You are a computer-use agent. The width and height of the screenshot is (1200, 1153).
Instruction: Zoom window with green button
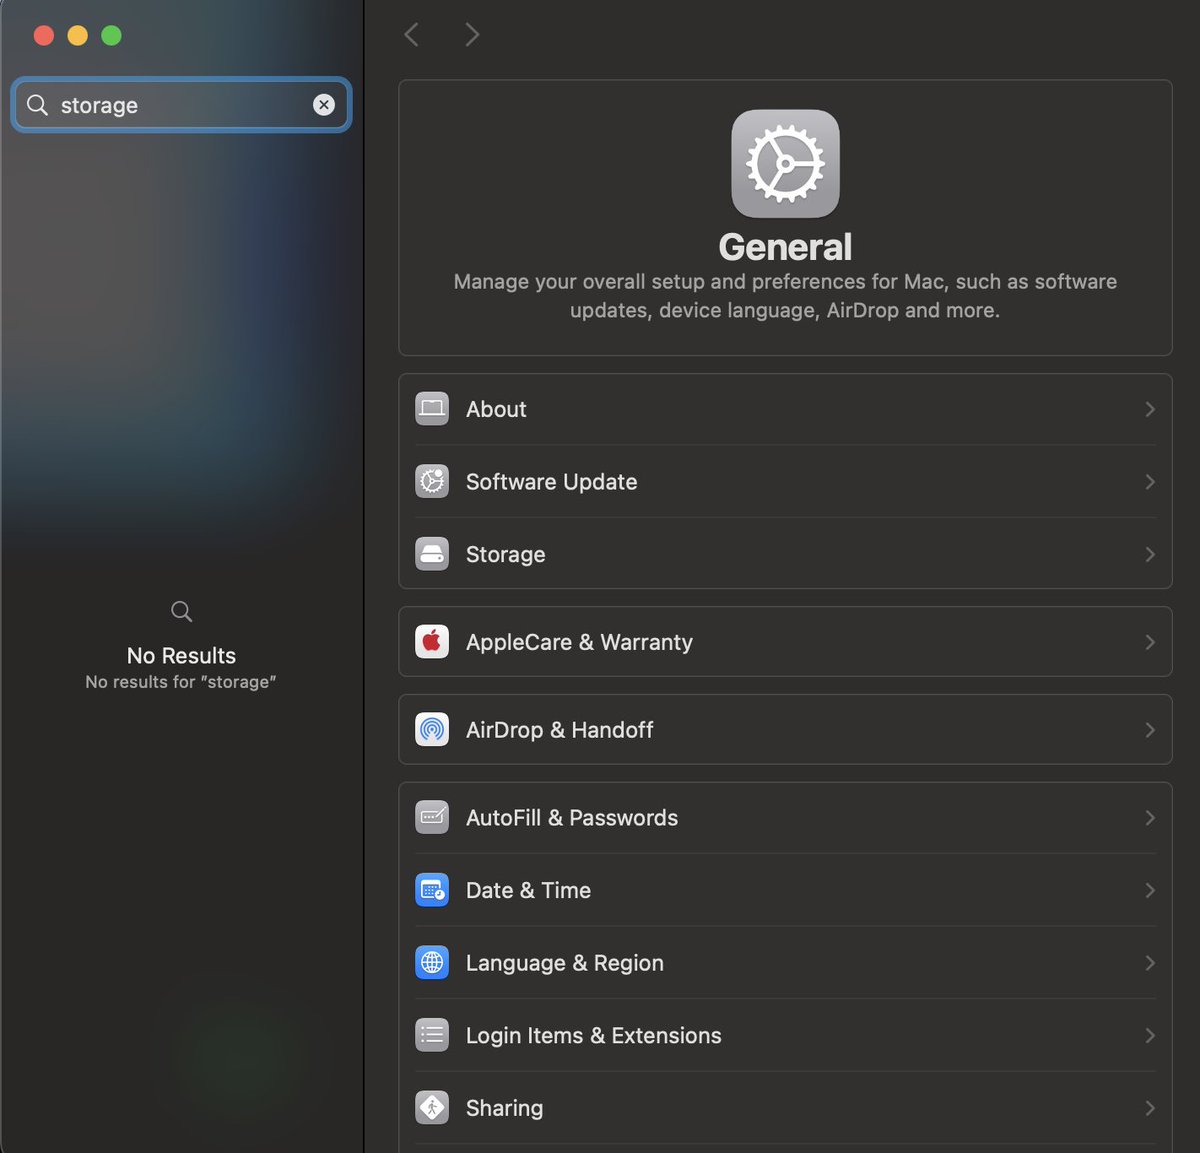pos(112,36)
